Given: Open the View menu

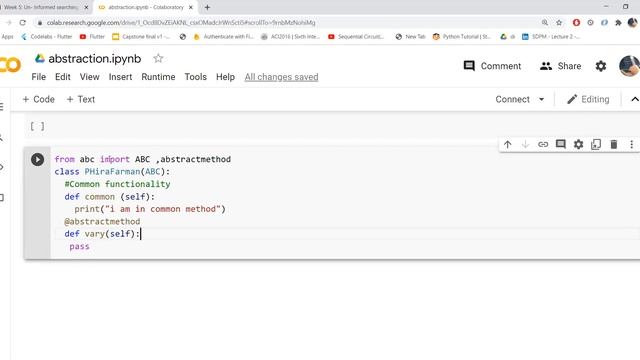Looking at the screenshot, I should coord(89,77).
